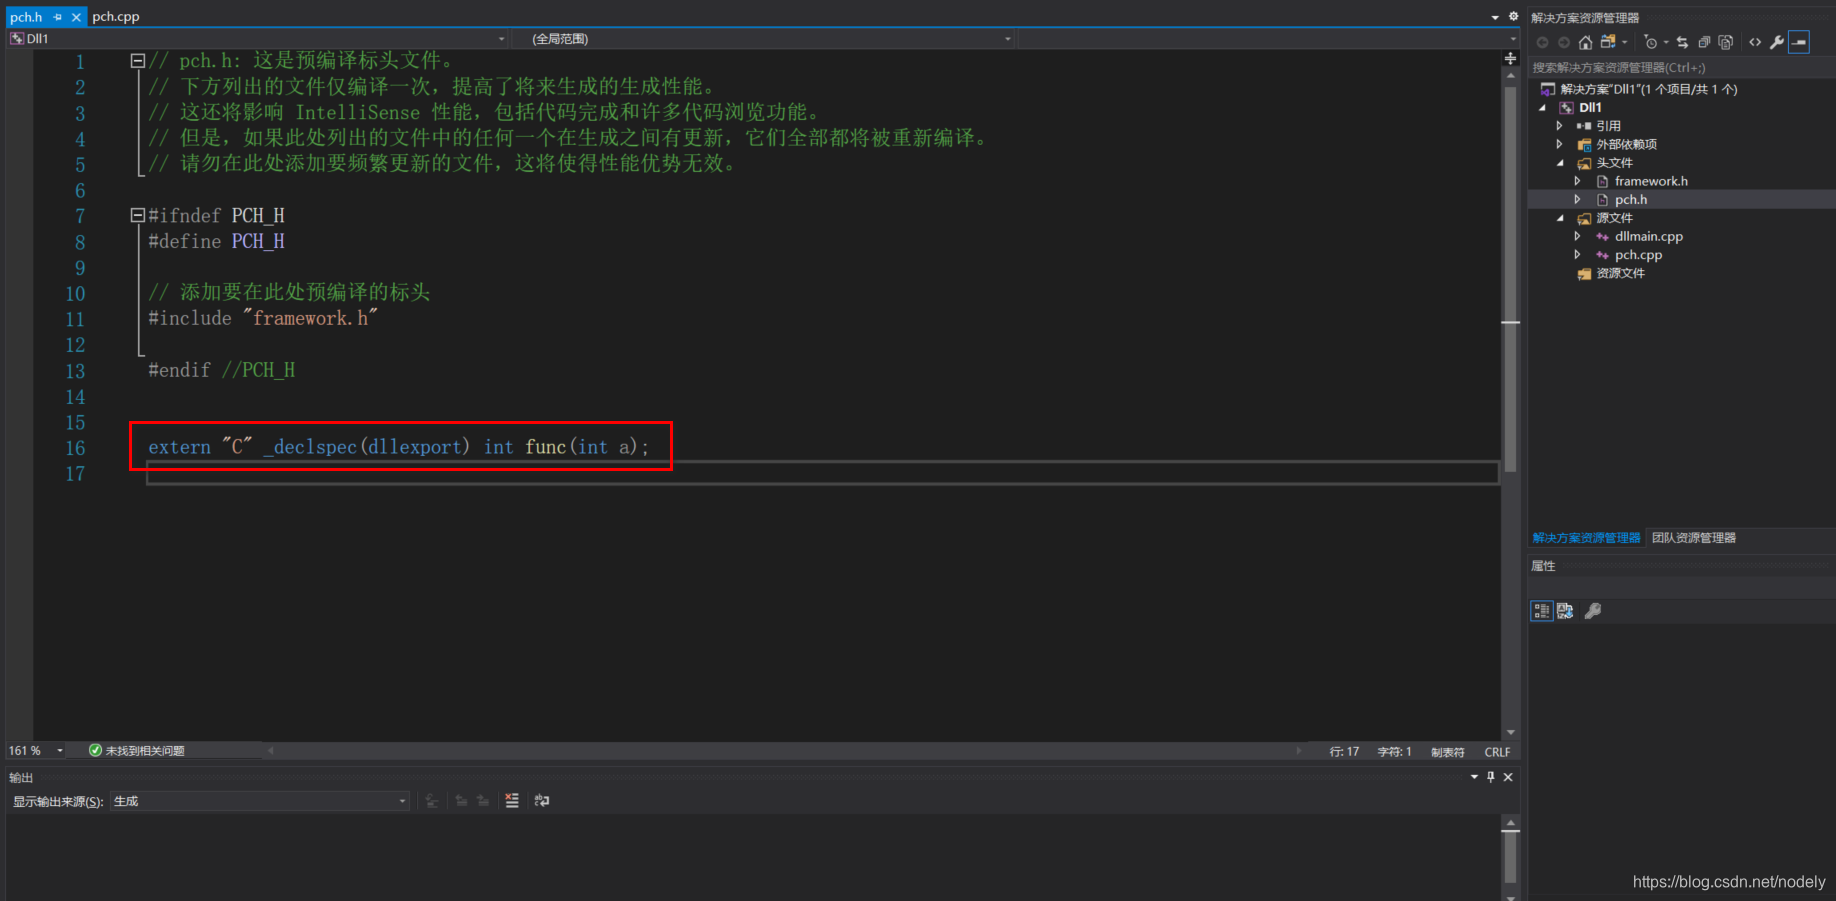1836x901 pixels.
Task: Collapse the #ifndef block at line 7
Action: (138, 215)
